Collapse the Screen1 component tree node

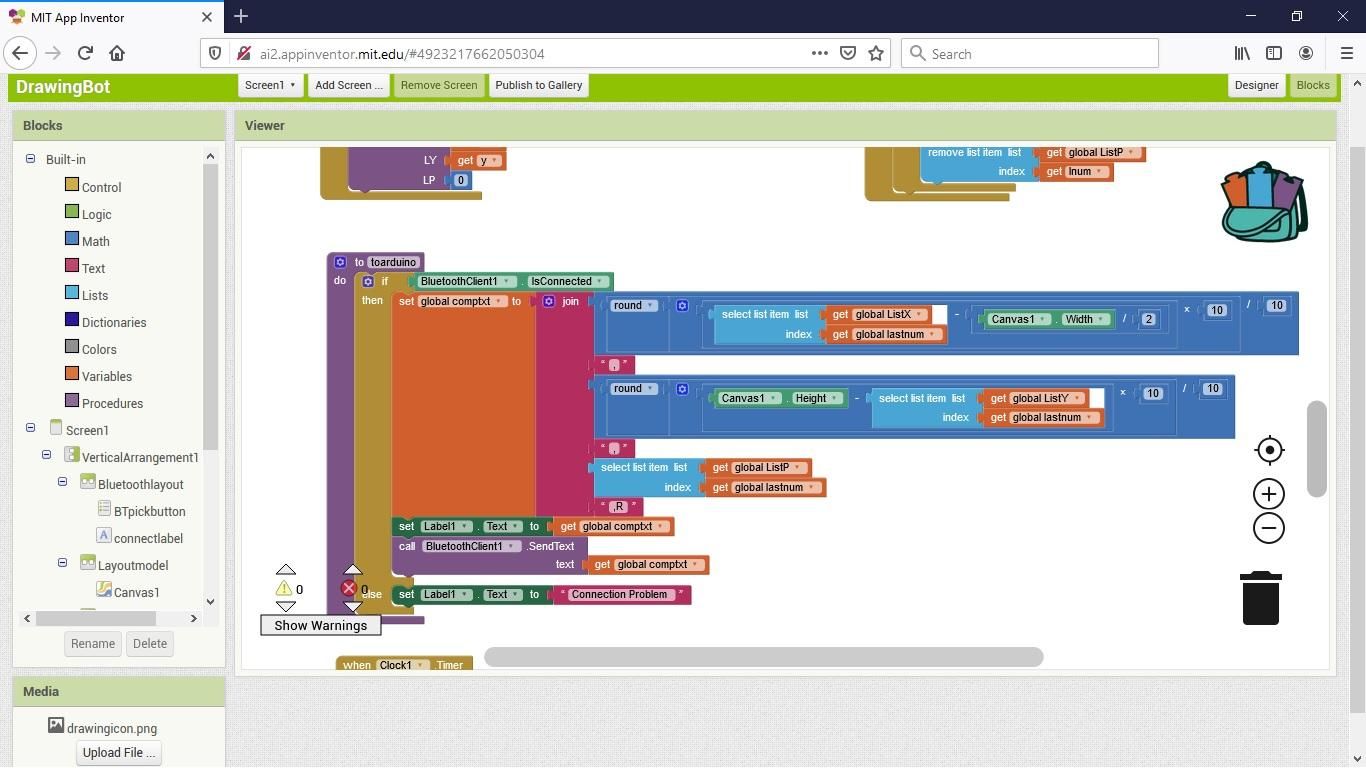[30, 427]
